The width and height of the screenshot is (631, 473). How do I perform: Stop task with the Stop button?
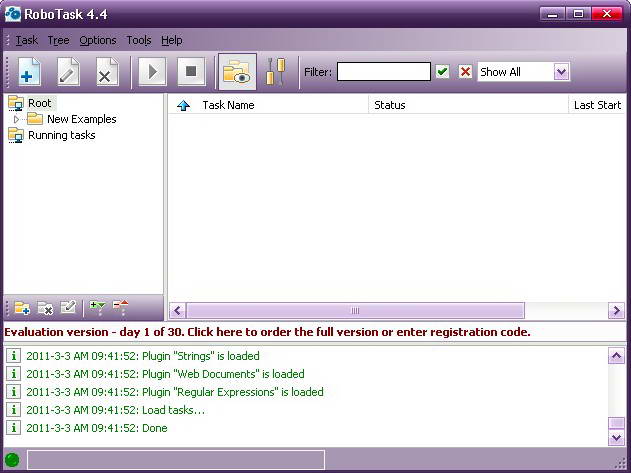coord(192,72)
